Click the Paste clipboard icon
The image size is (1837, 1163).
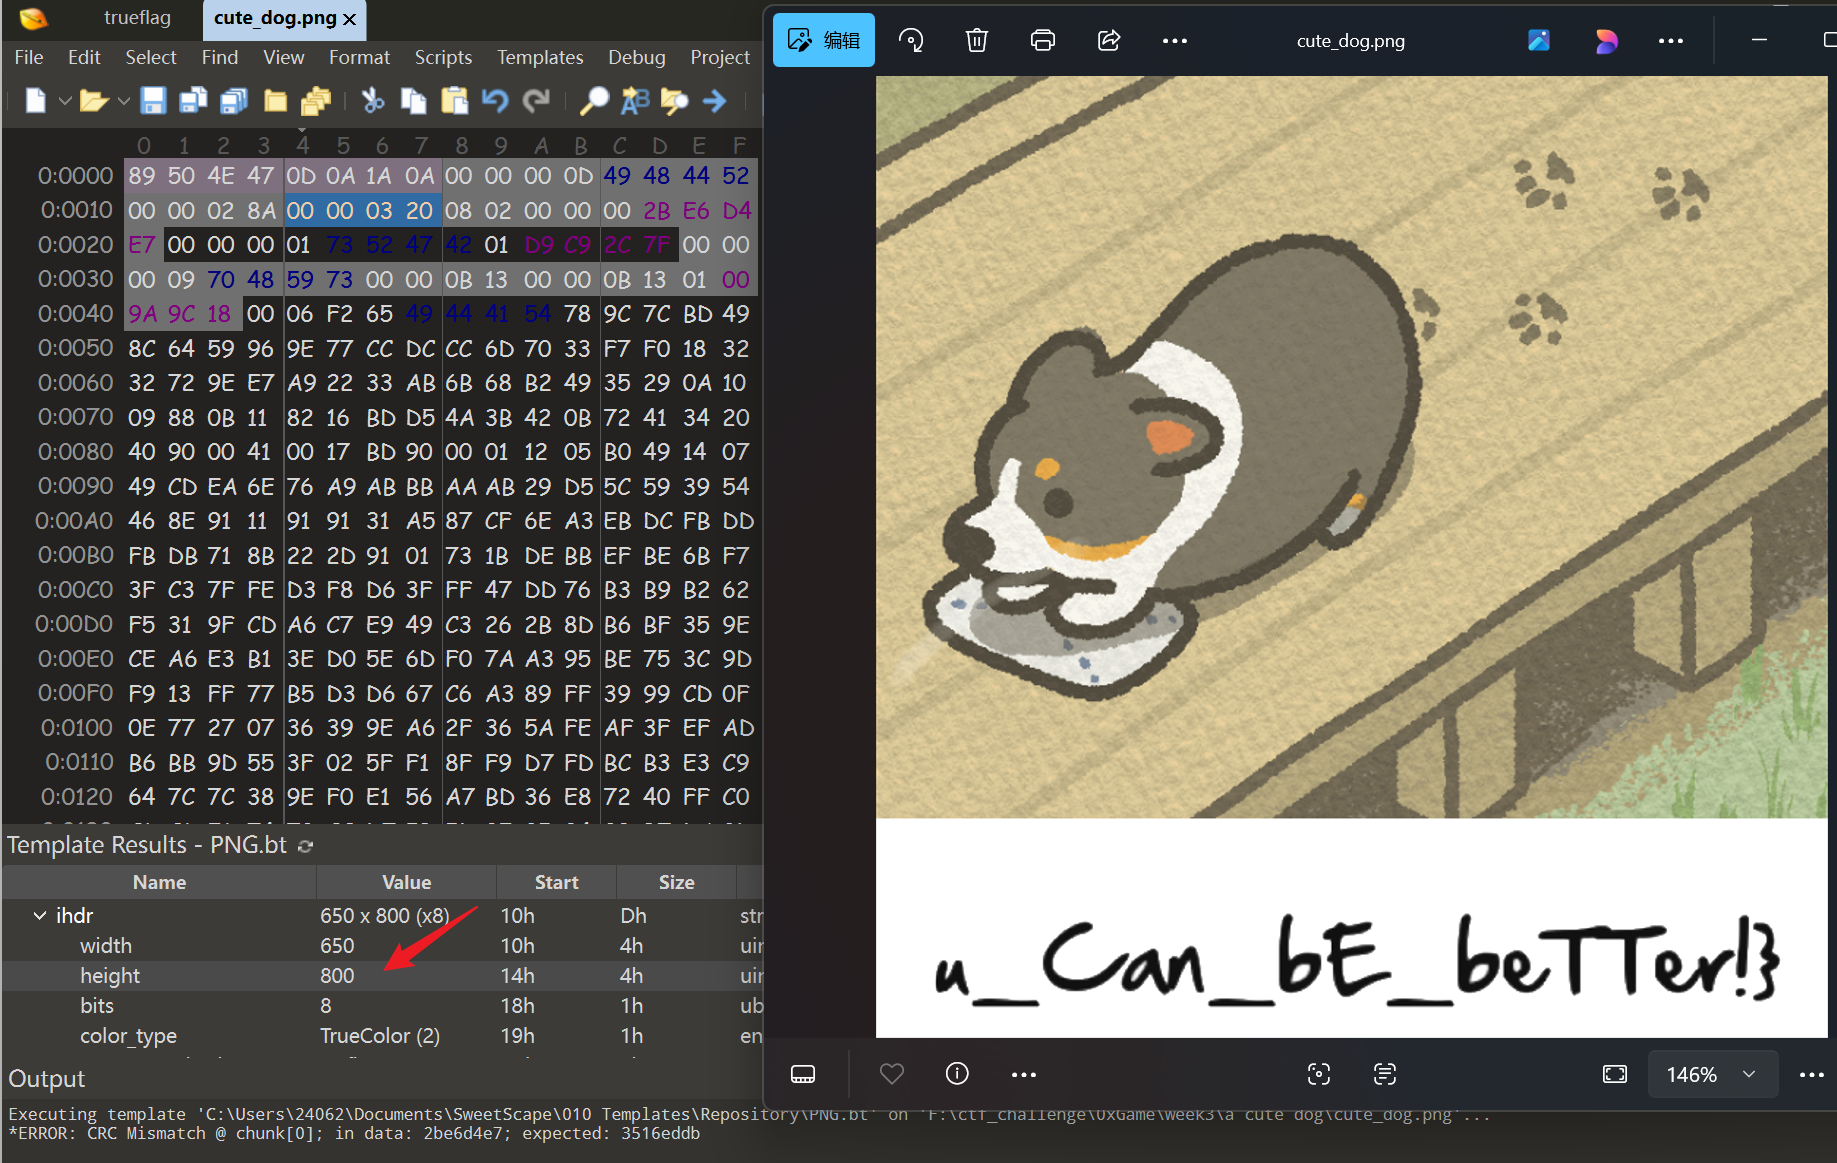pyautogui.click(x=455, y=101)
